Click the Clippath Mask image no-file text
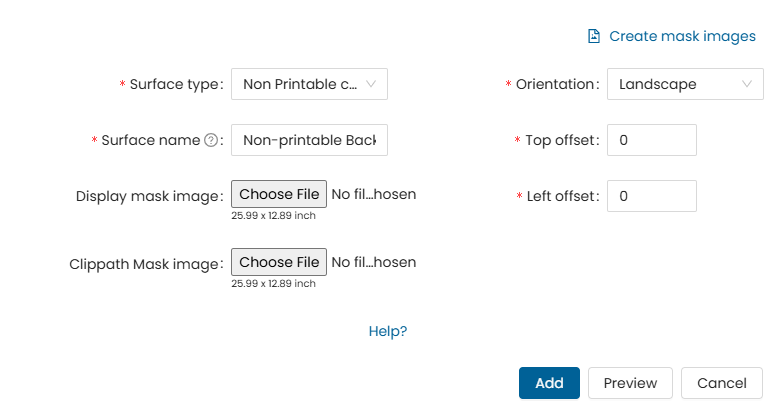The height and width of the screenshot is (407, 771). 373,262
